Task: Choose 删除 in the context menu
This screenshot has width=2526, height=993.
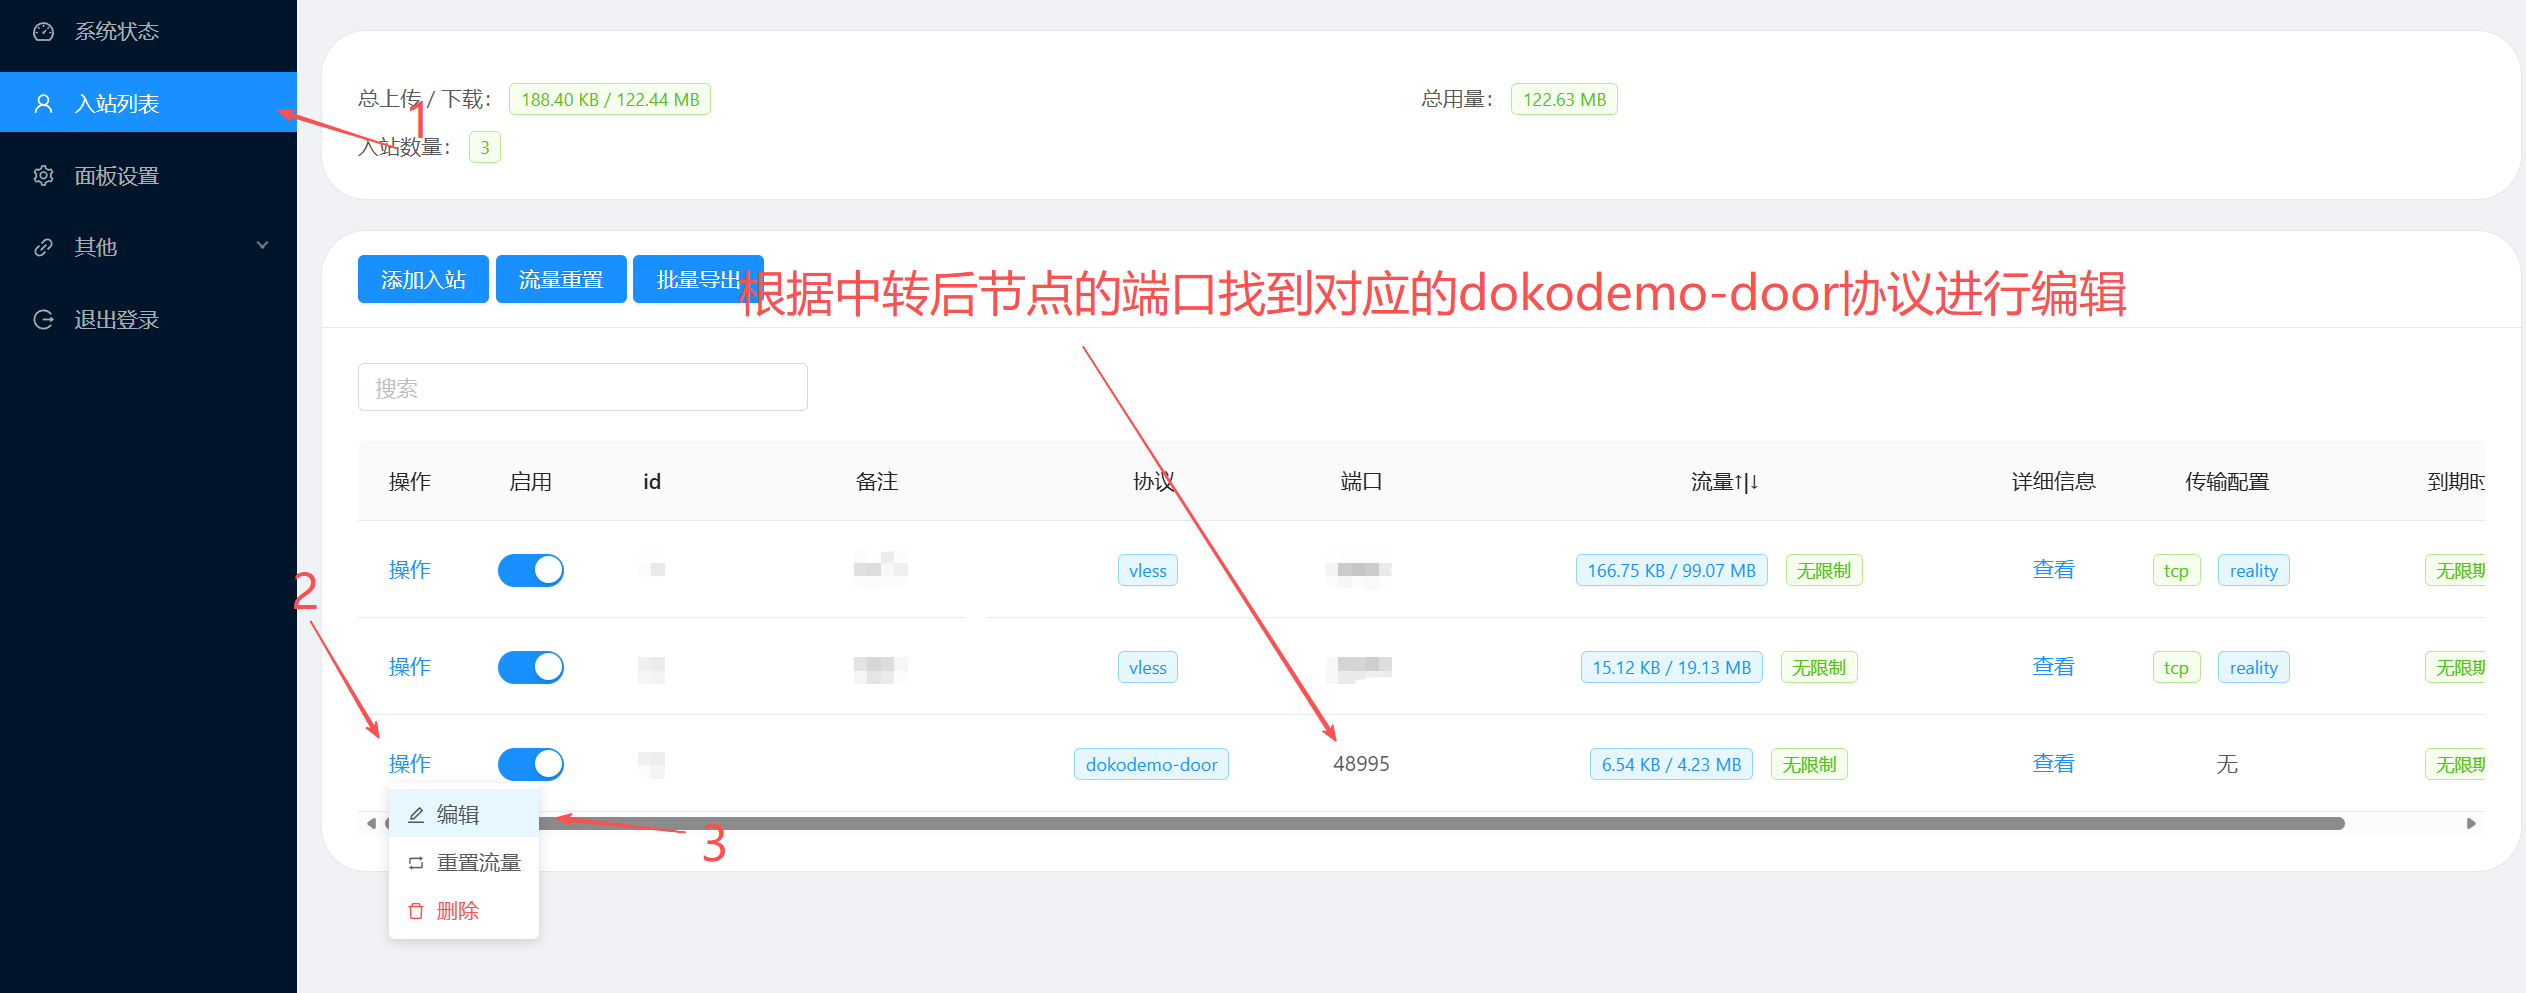Action: [x=464, y=911]
